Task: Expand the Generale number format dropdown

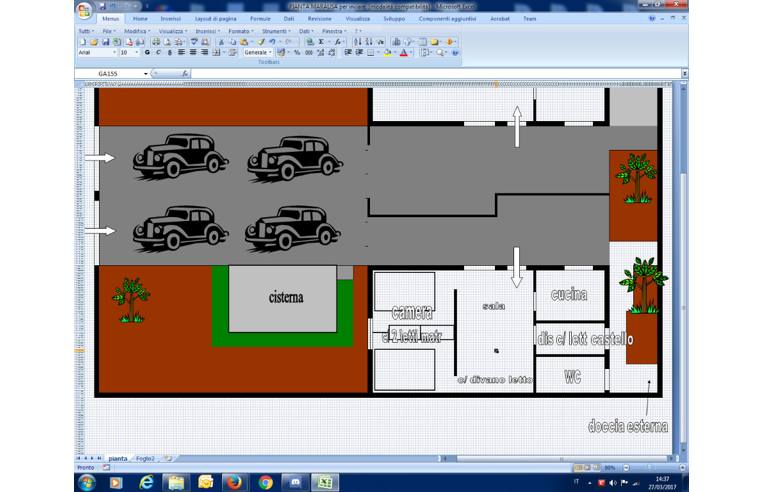Action: tap(269, 52)
